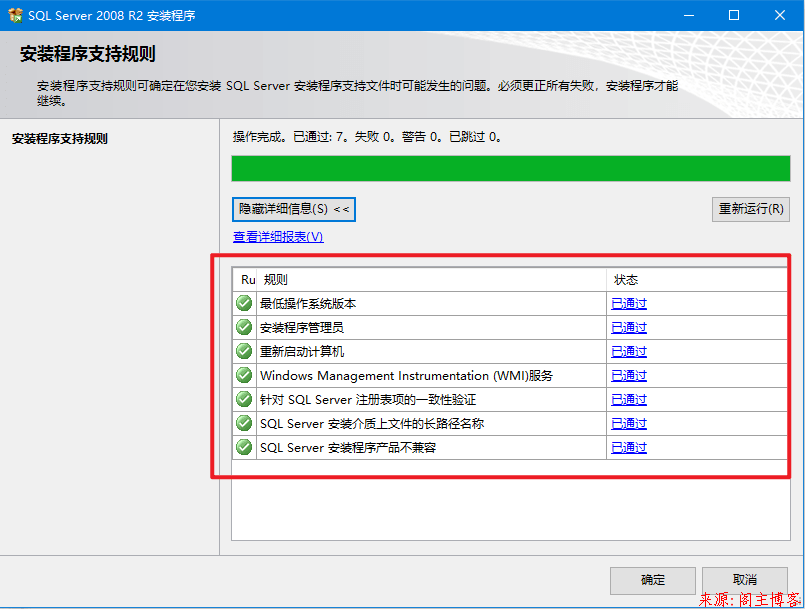Select the 最低操作系统版本 rule text

308,303
